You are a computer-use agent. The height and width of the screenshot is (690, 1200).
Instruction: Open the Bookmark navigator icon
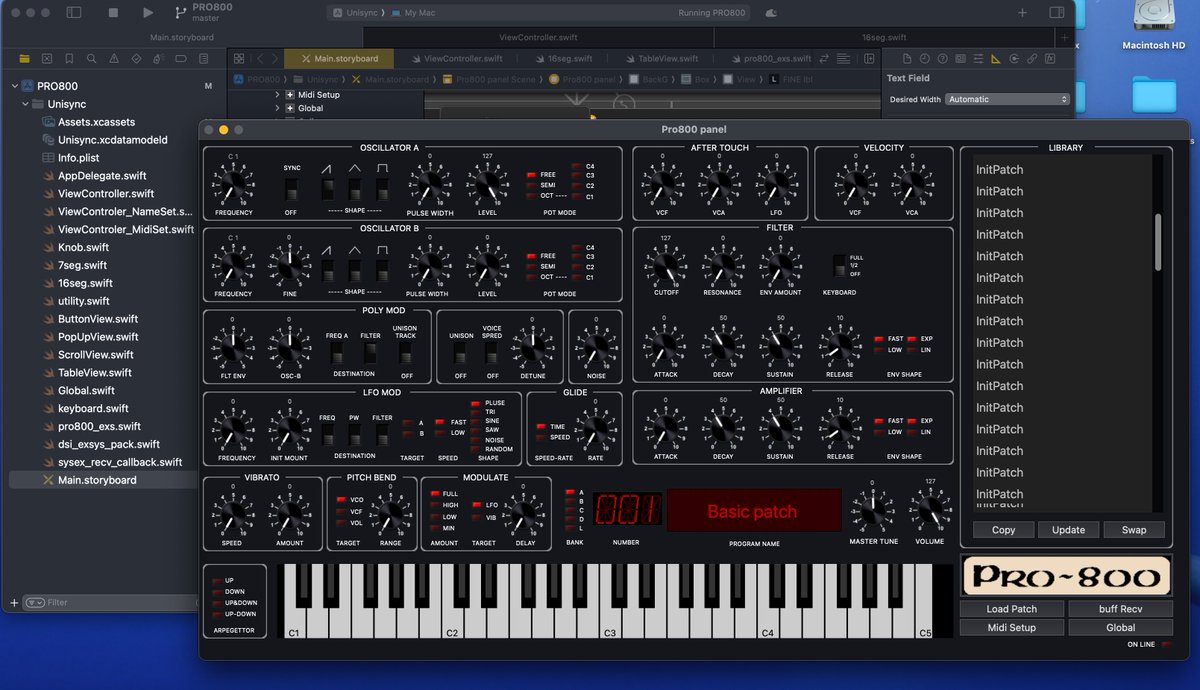[x=69, y=59]
